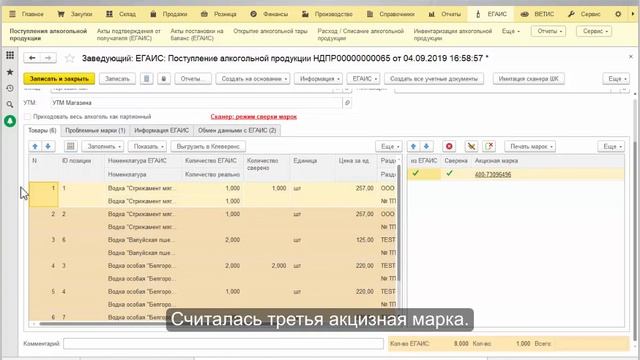Switch to Проблемные марки (1) tab

(x=95, y=131)
